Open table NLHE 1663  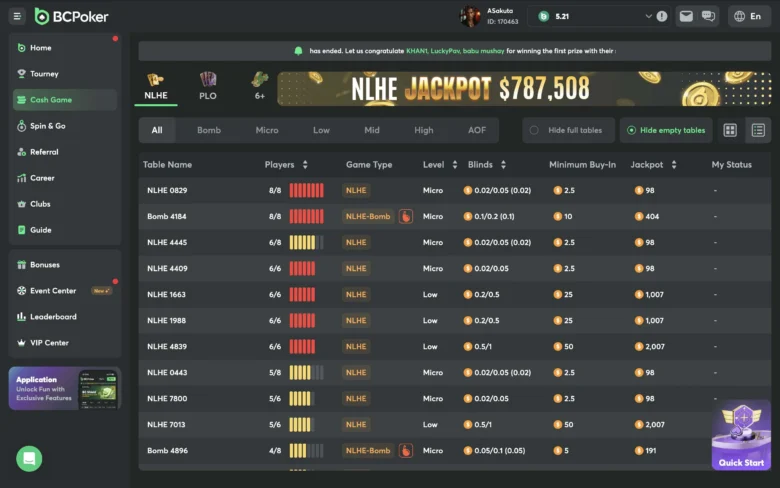point(455,294)
